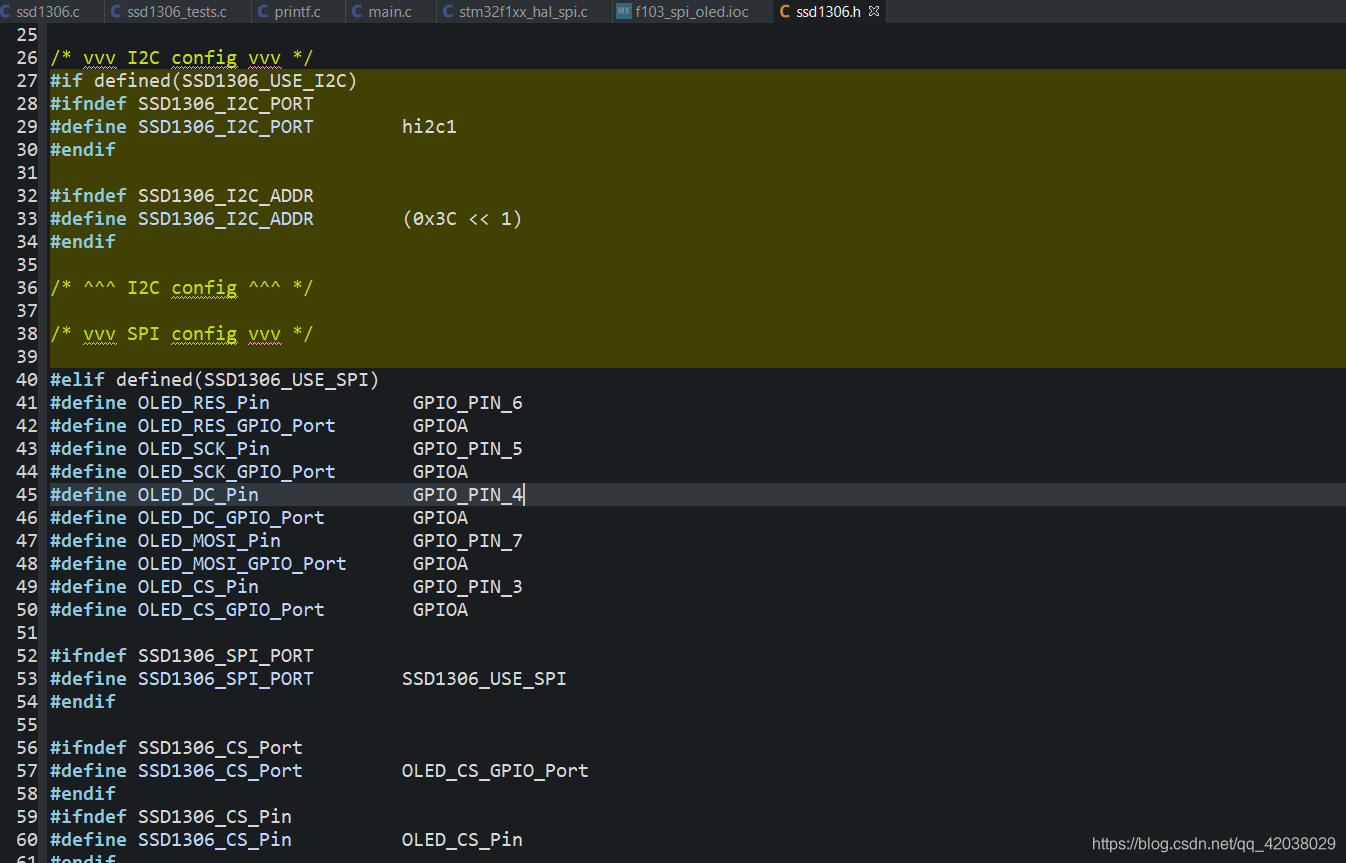
Task: Click the C icon on ssd1306_tests.c tab
Action: point(116,12)
